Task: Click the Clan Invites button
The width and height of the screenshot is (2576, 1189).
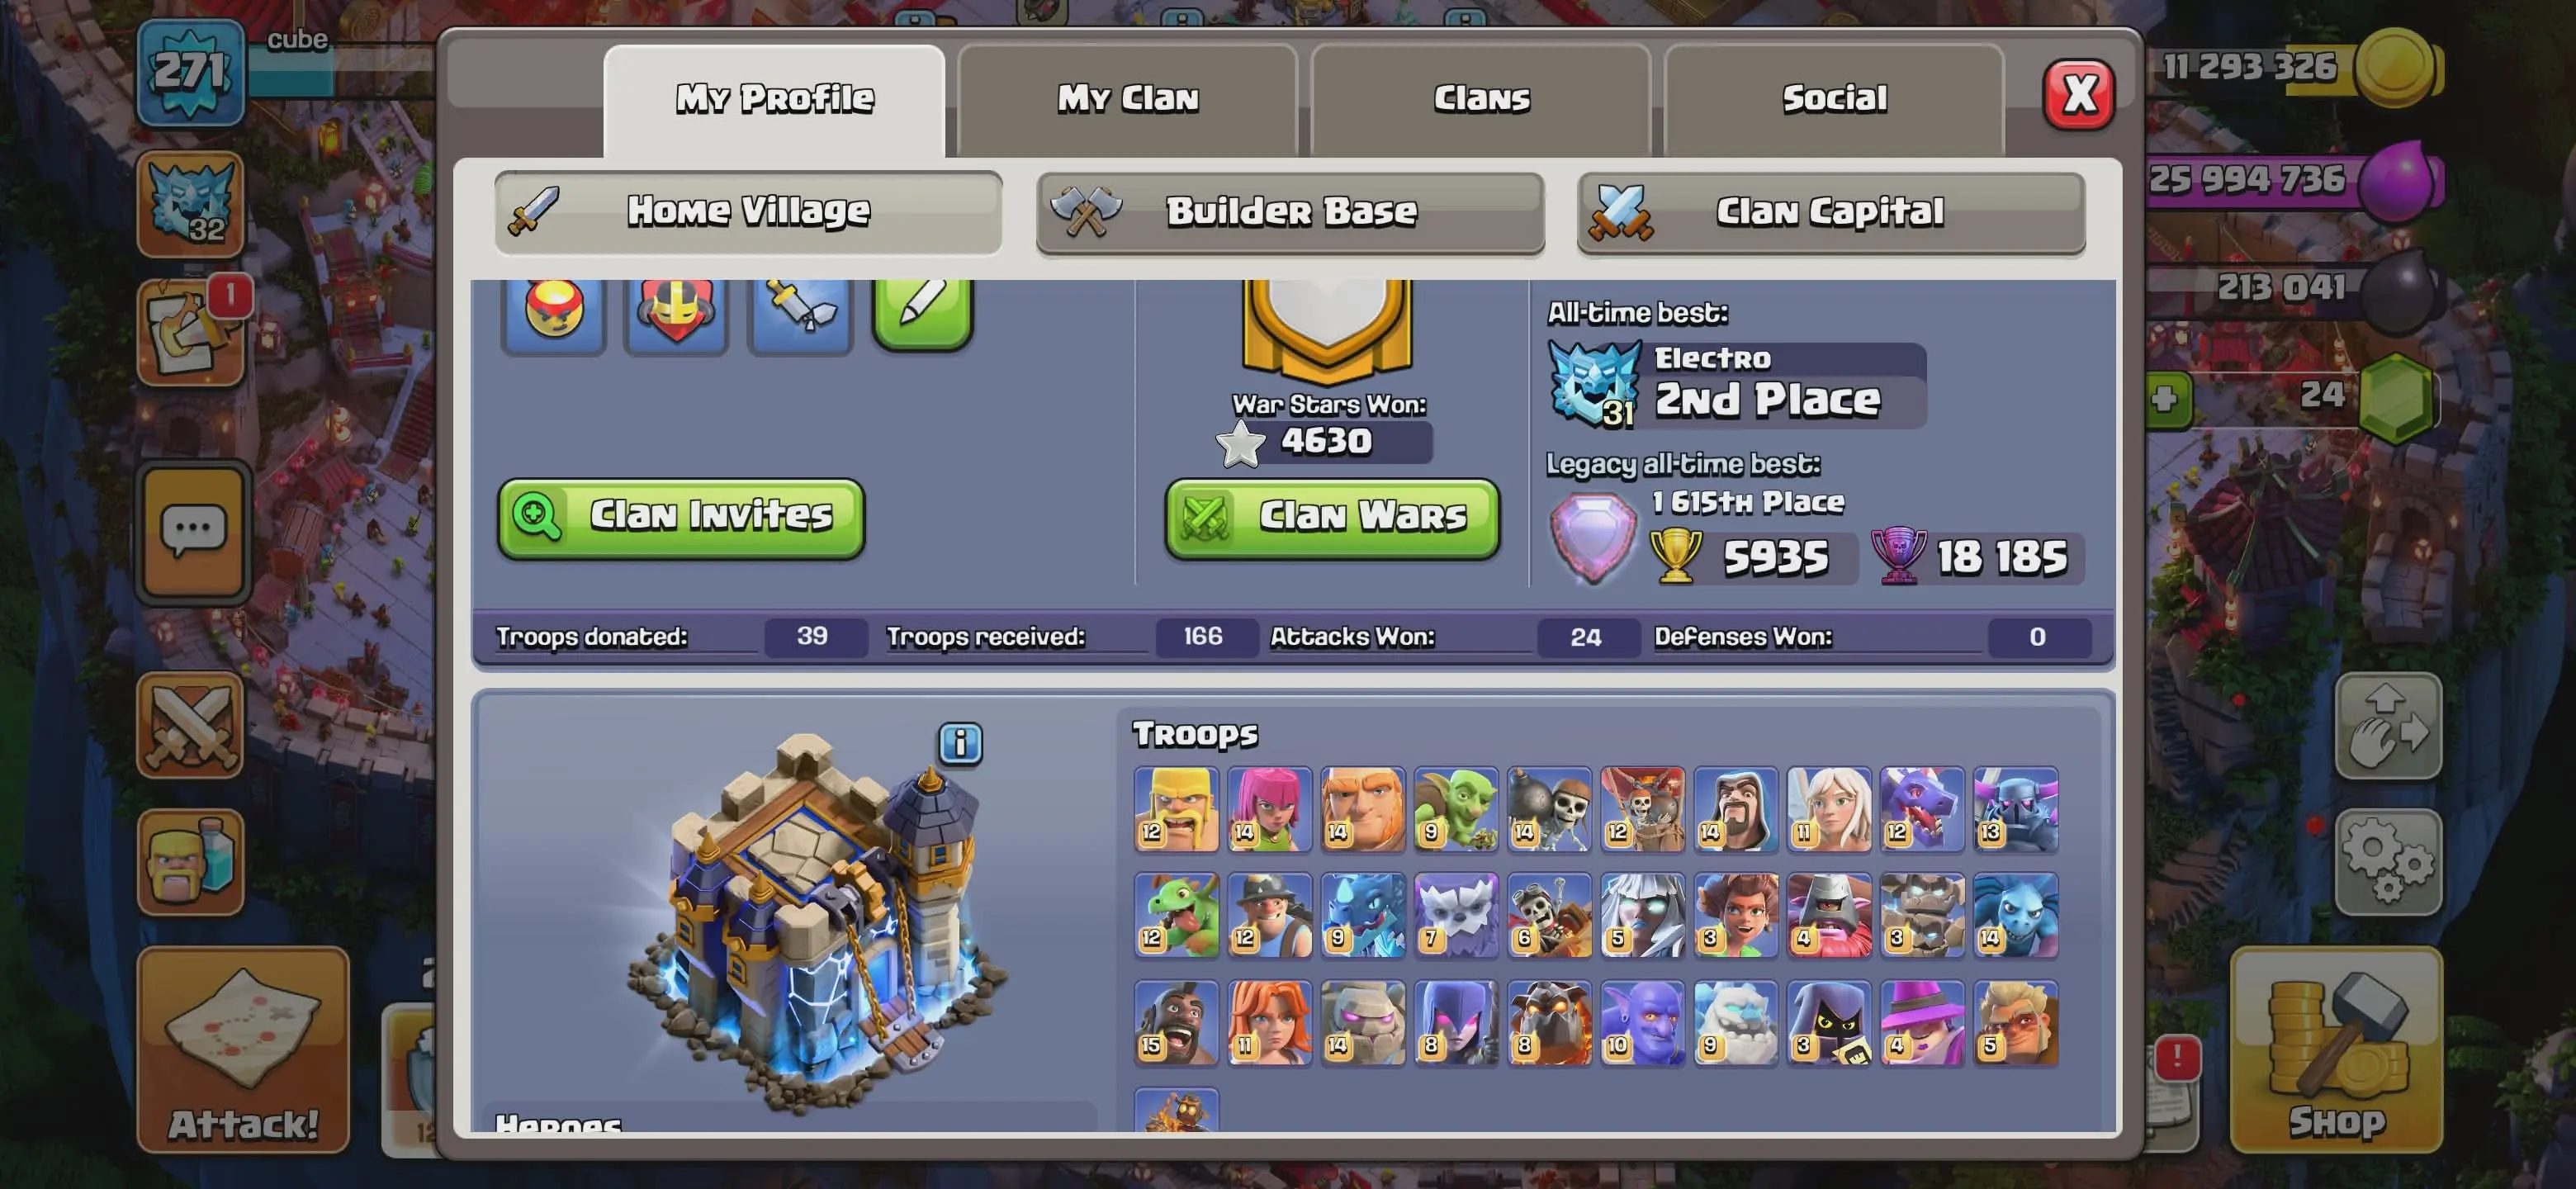Action: pos(681,516)
